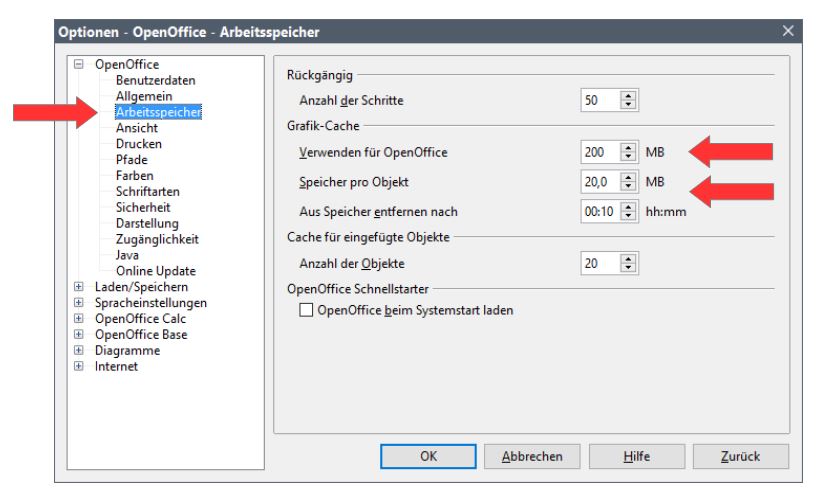Increase Anzahl der Schritte value

[628, 96]
